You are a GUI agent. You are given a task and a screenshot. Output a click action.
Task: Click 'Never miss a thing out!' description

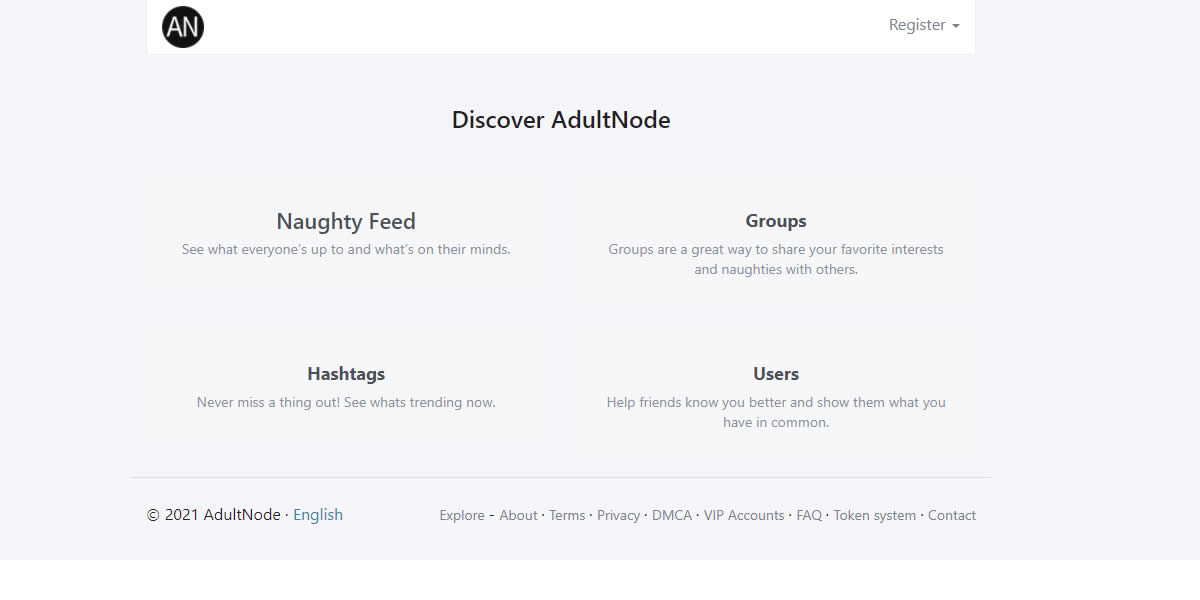(x=346, y=402)
